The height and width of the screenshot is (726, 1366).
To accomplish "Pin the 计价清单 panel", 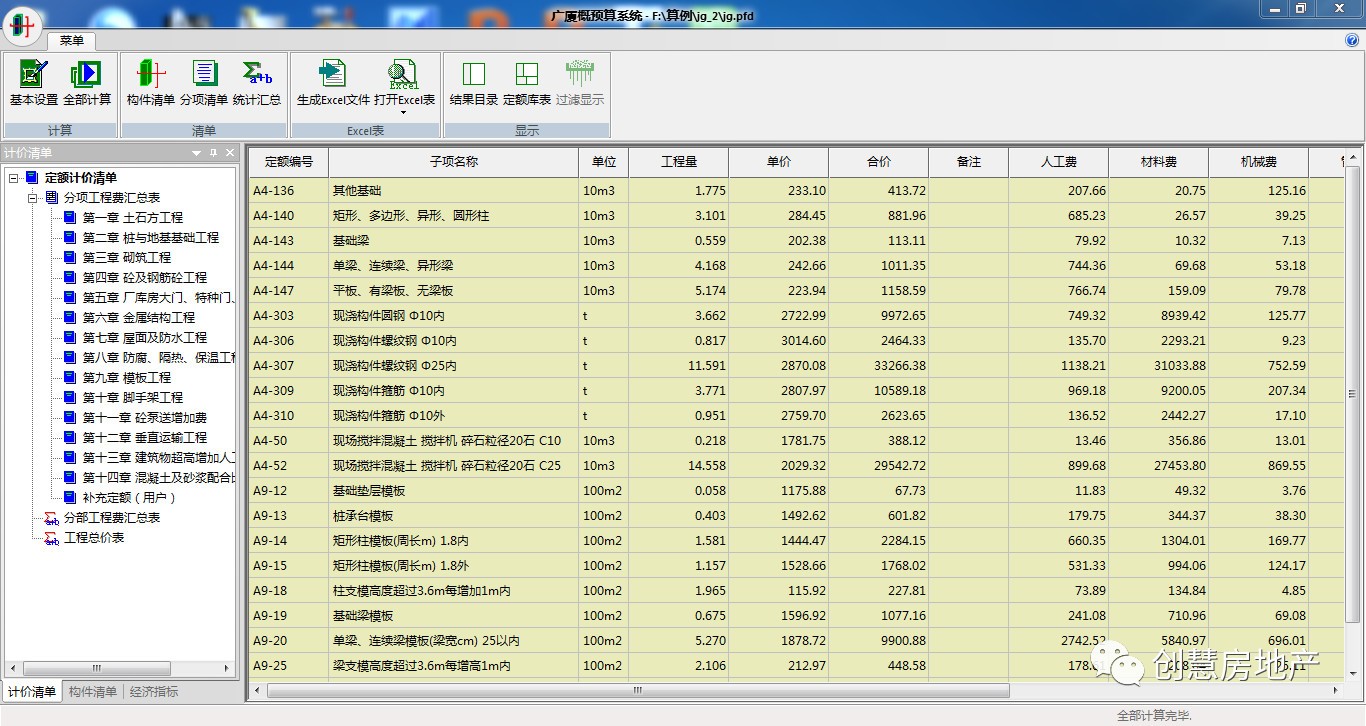I will [213, 153].
